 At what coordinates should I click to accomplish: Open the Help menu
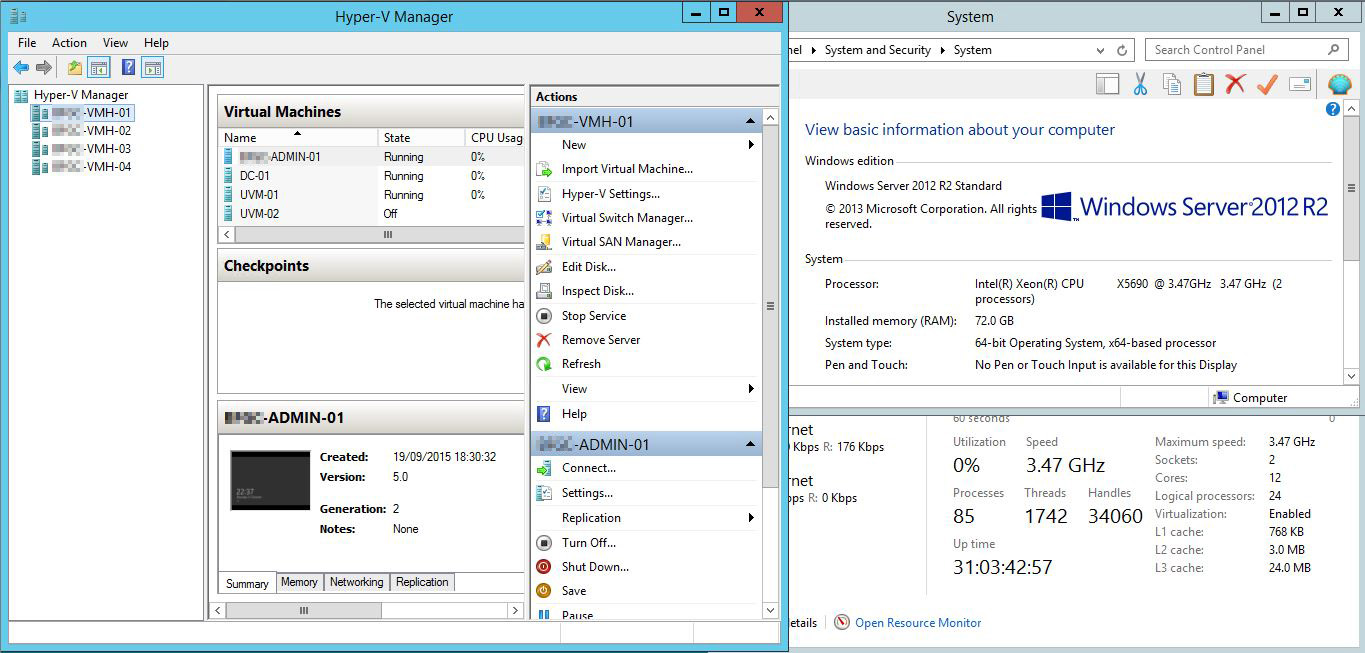tap(156, 43)
